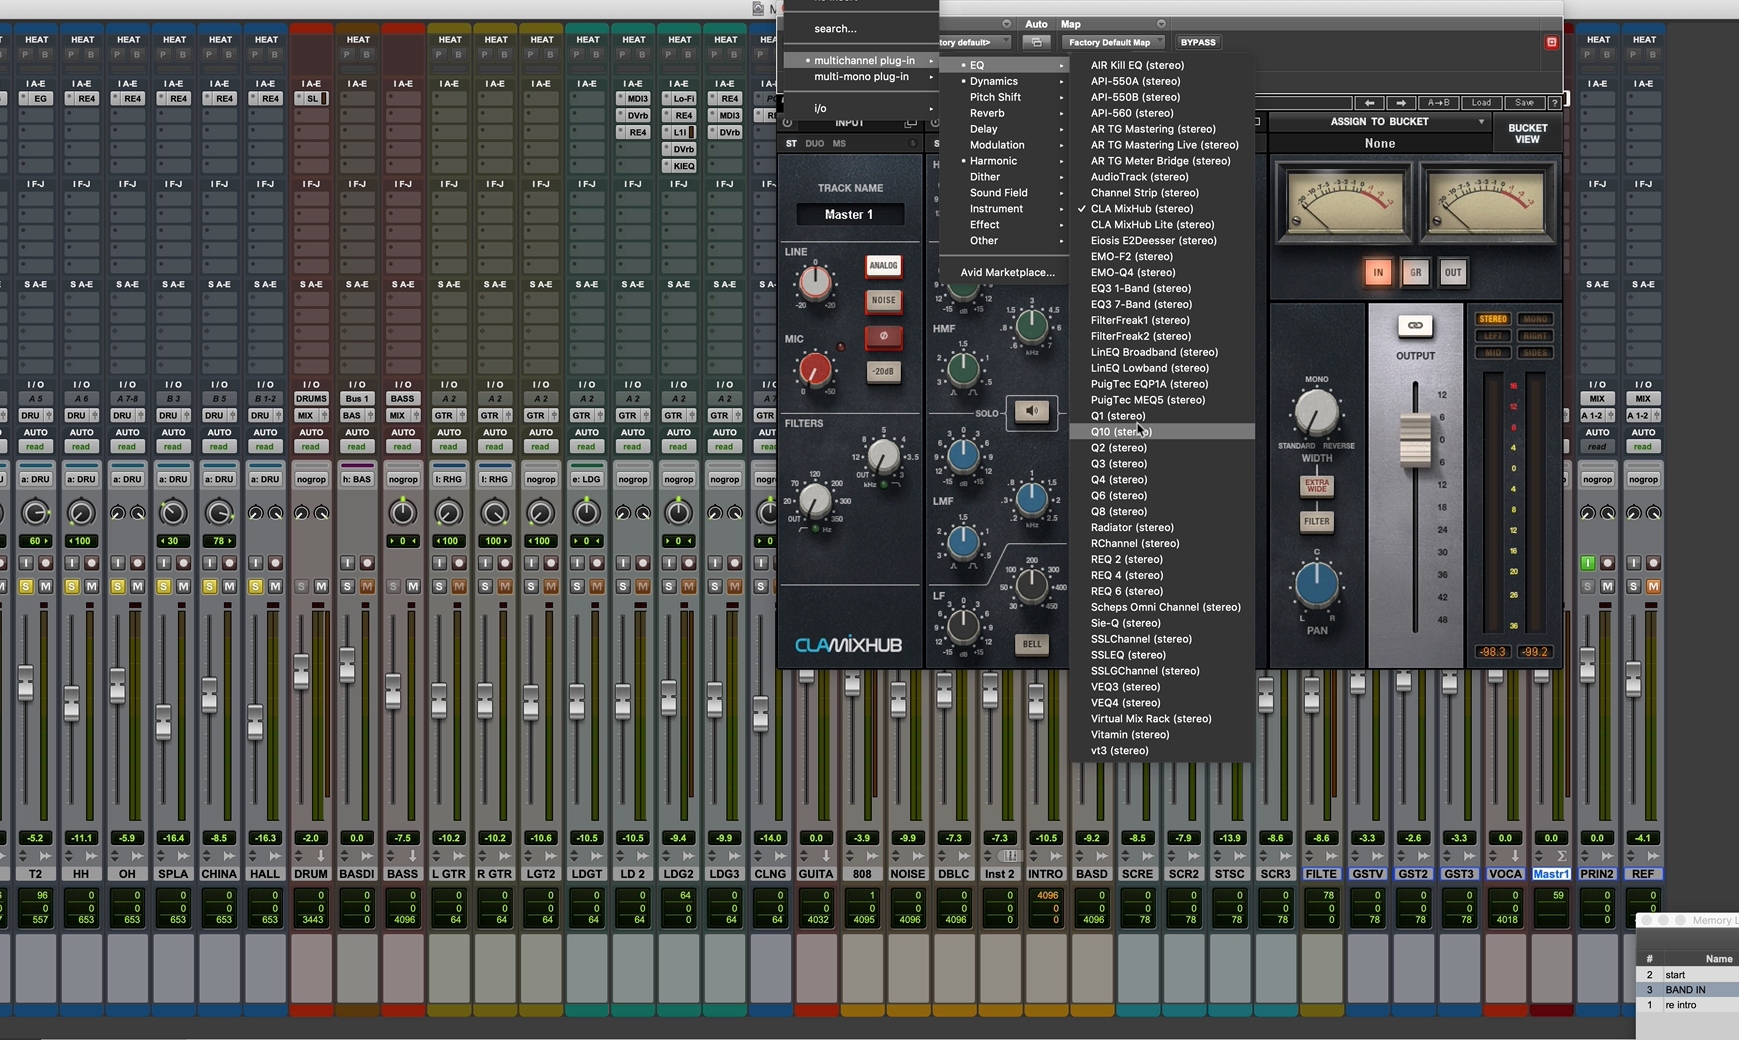Record-enable the T2 track
Viewport: 1739px width, 1040px height.
click(45, 563)
